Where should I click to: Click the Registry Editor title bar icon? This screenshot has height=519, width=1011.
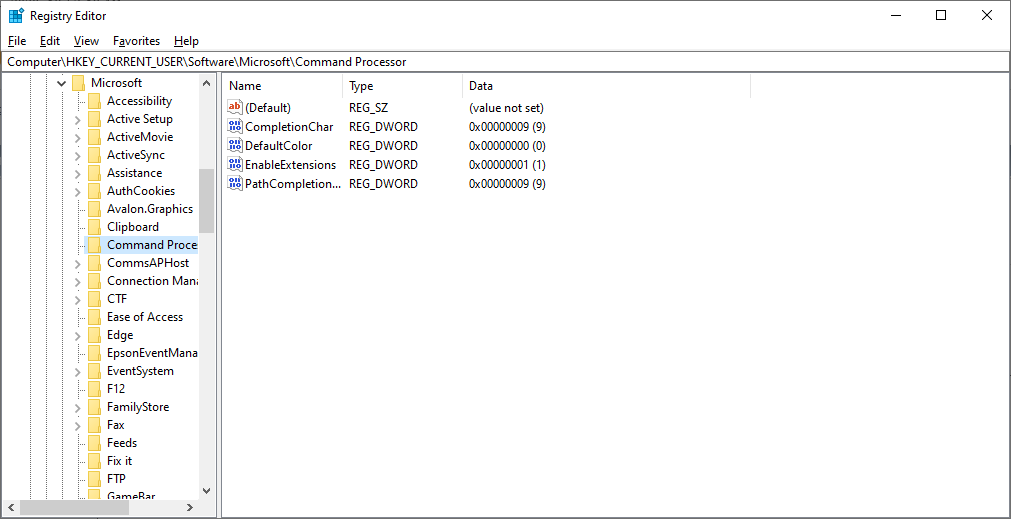coord(16,16)
